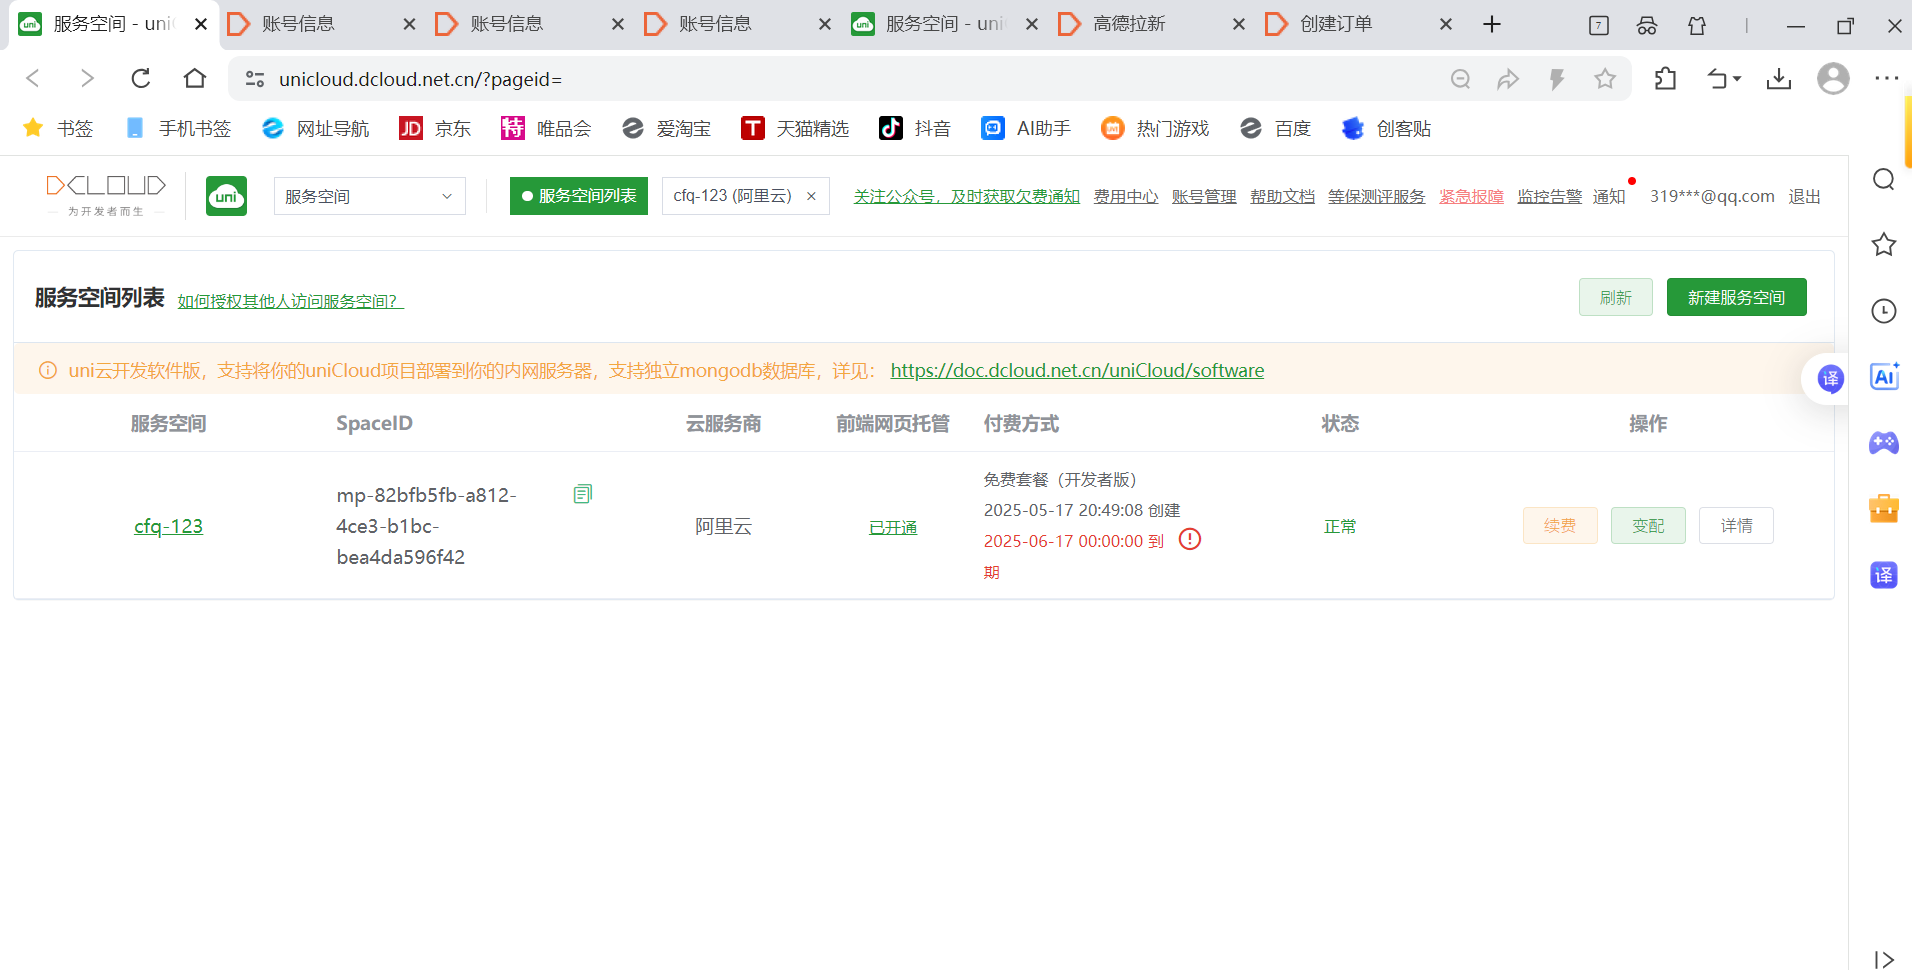Click the floating translate bubble icon

click(1830, 379)
